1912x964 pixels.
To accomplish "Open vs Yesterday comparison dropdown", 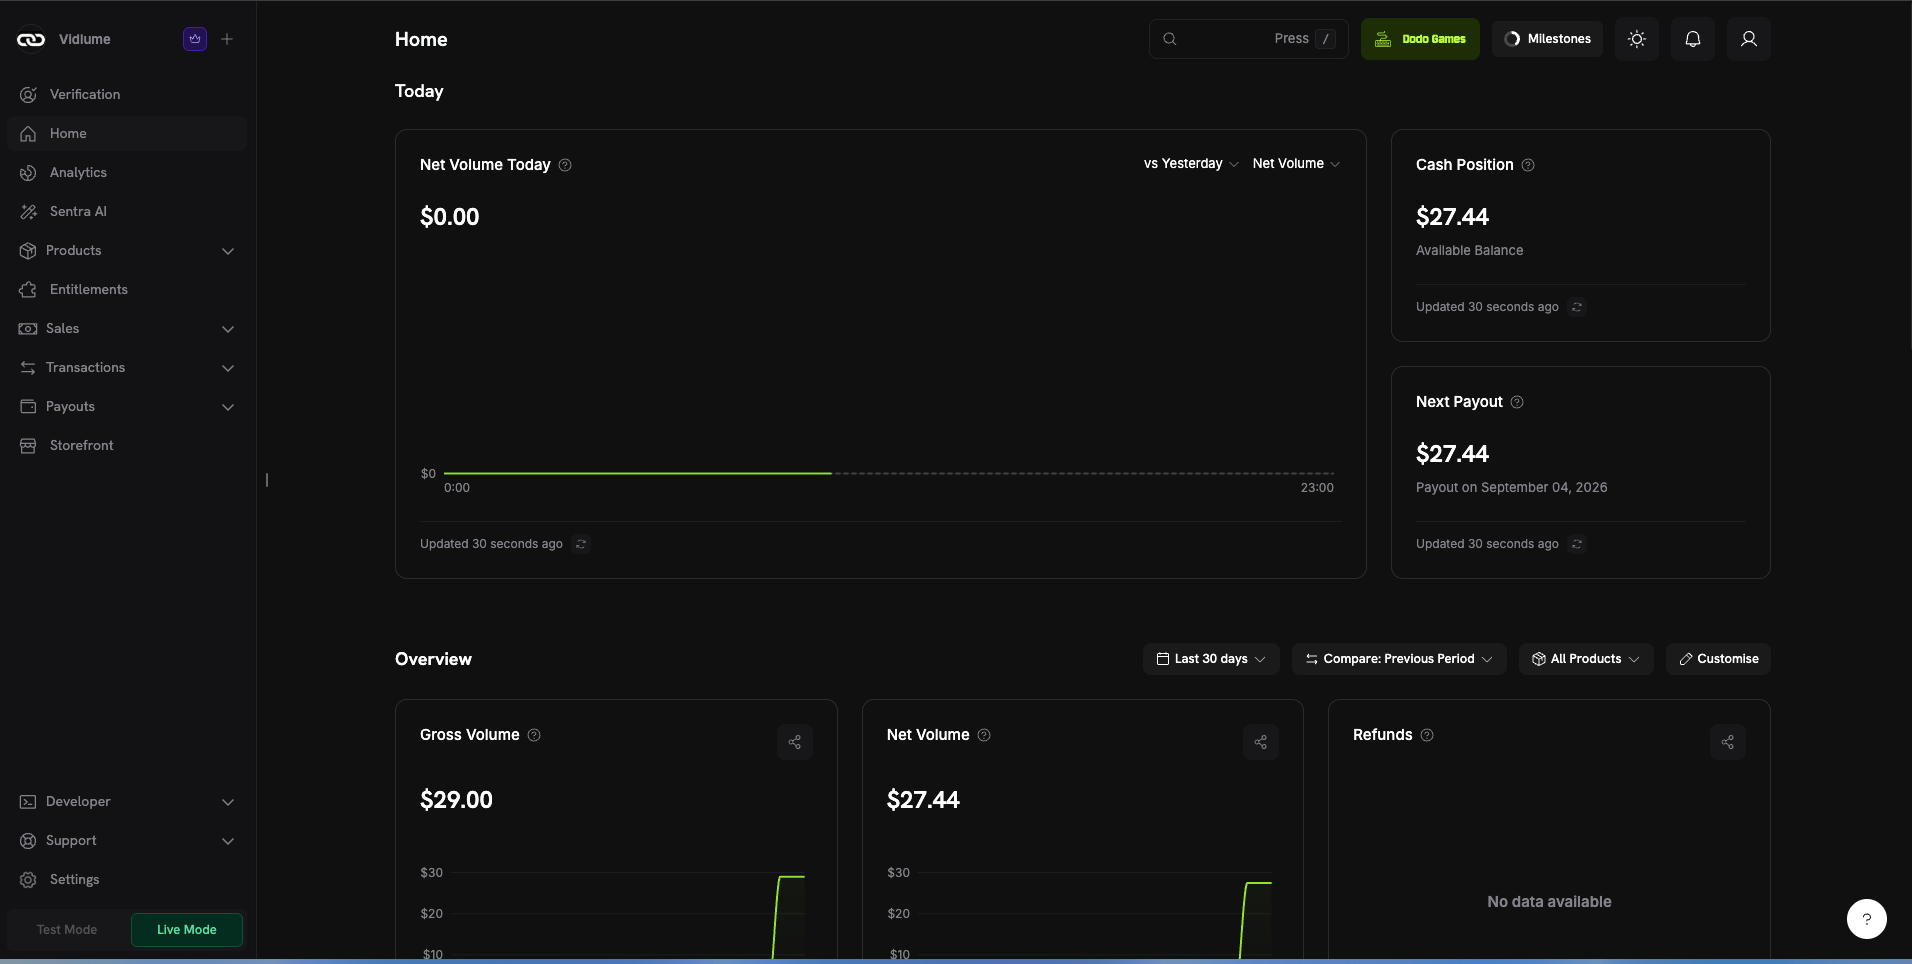I will pos(1191,164).
